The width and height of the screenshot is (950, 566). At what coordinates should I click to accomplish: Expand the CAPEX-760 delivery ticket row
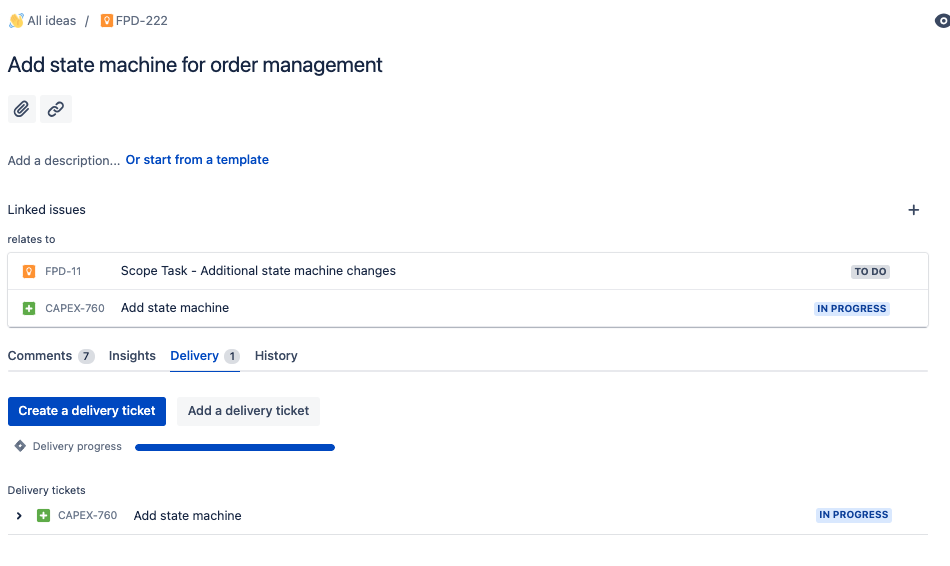(x=19, y=516)
